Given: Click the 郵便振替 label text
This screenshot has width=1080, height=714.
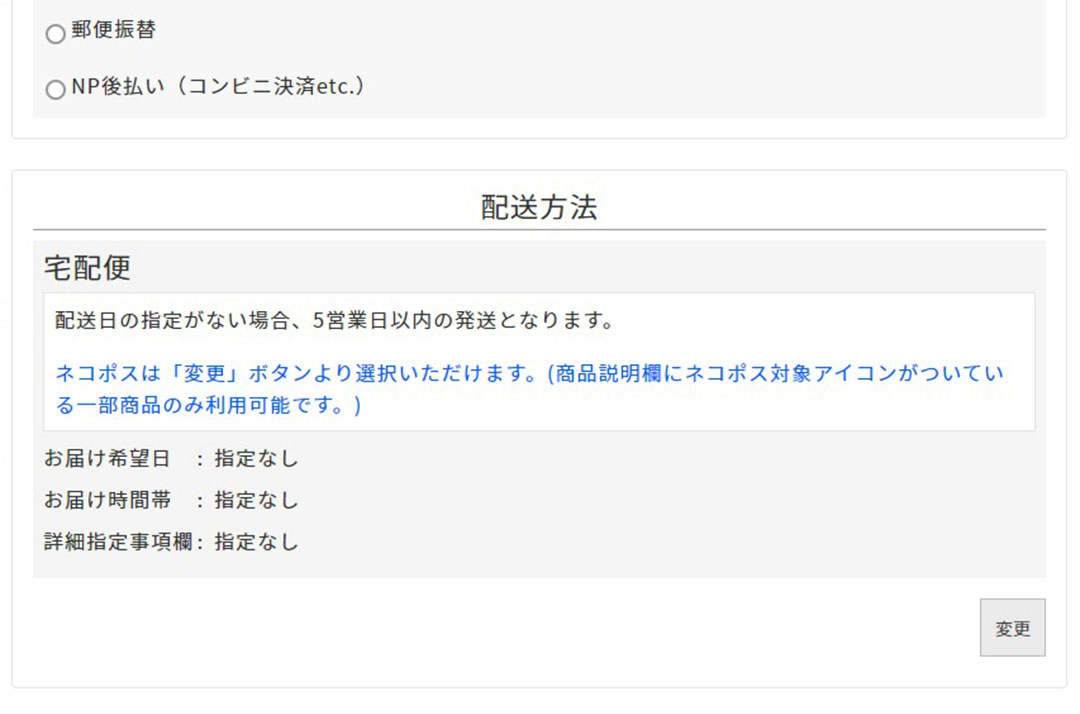Looking at the screenshot, I should (x=113, y=31).
